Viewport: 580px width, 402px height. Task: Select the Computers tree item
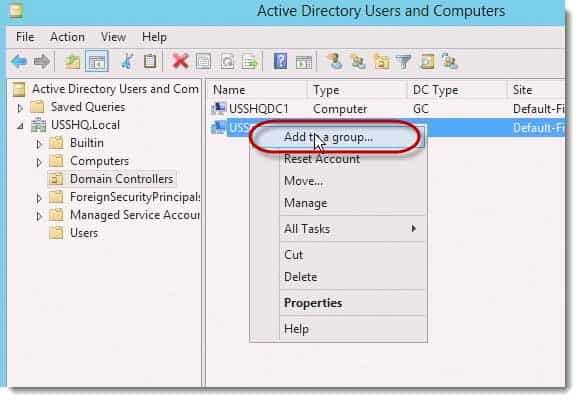[x=99, y=161]
